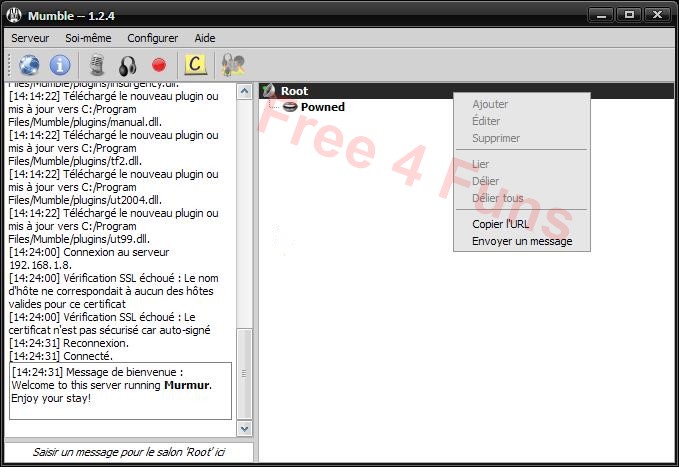
Task: Open the server connect globe icon
Action: 29,65
